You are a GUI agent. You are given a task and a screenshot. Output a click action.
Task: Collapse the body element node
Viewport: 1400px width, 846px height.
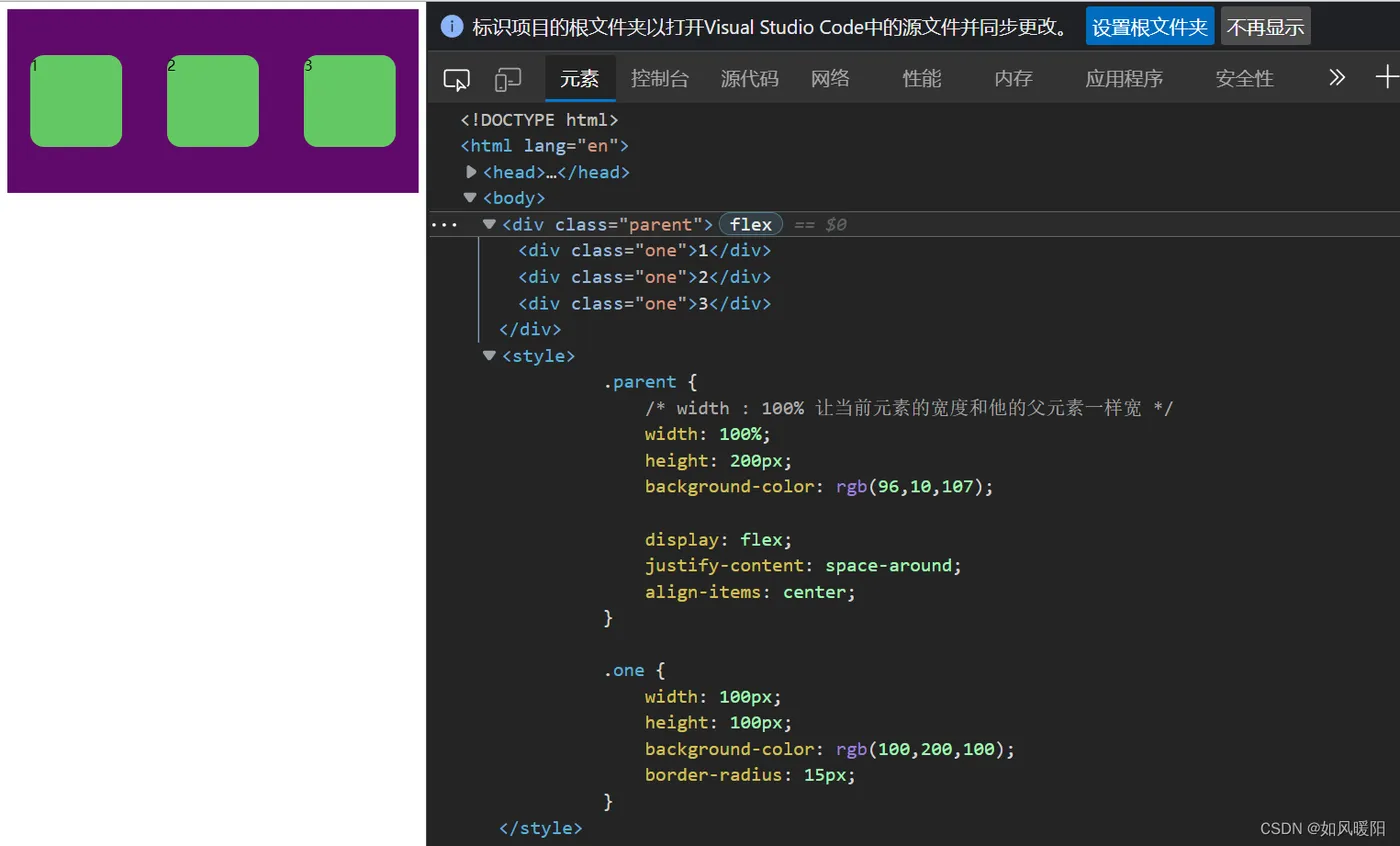(470, 198)
